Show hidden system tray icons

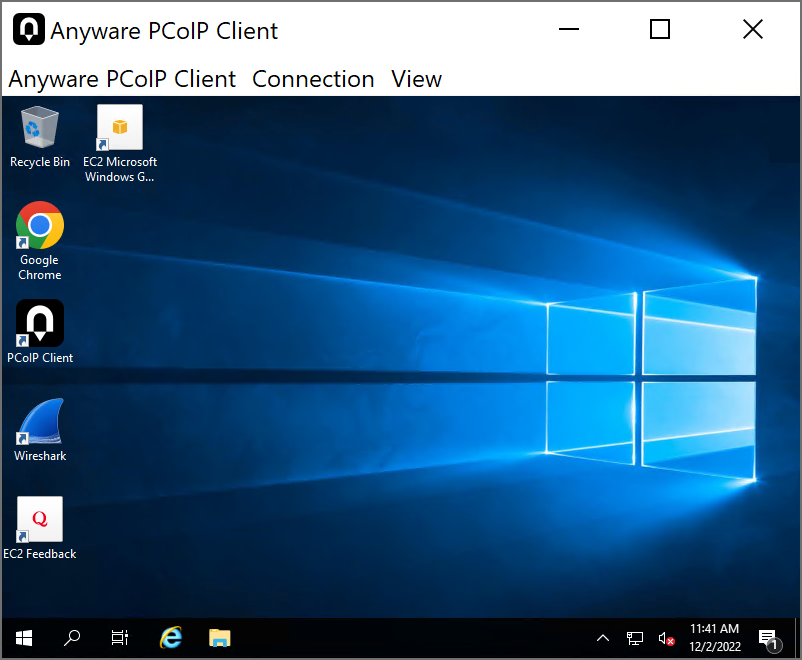pos(603,638)
